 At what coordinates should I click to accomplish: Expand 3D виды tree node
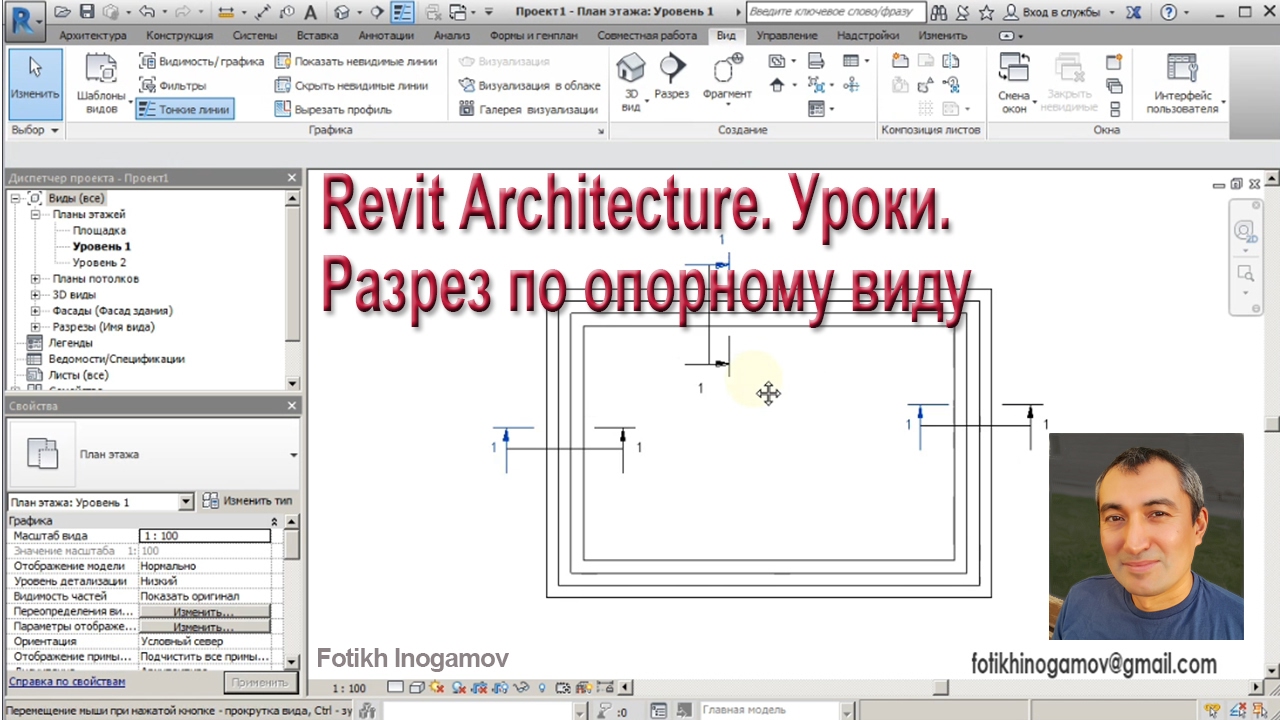point(35,295)
